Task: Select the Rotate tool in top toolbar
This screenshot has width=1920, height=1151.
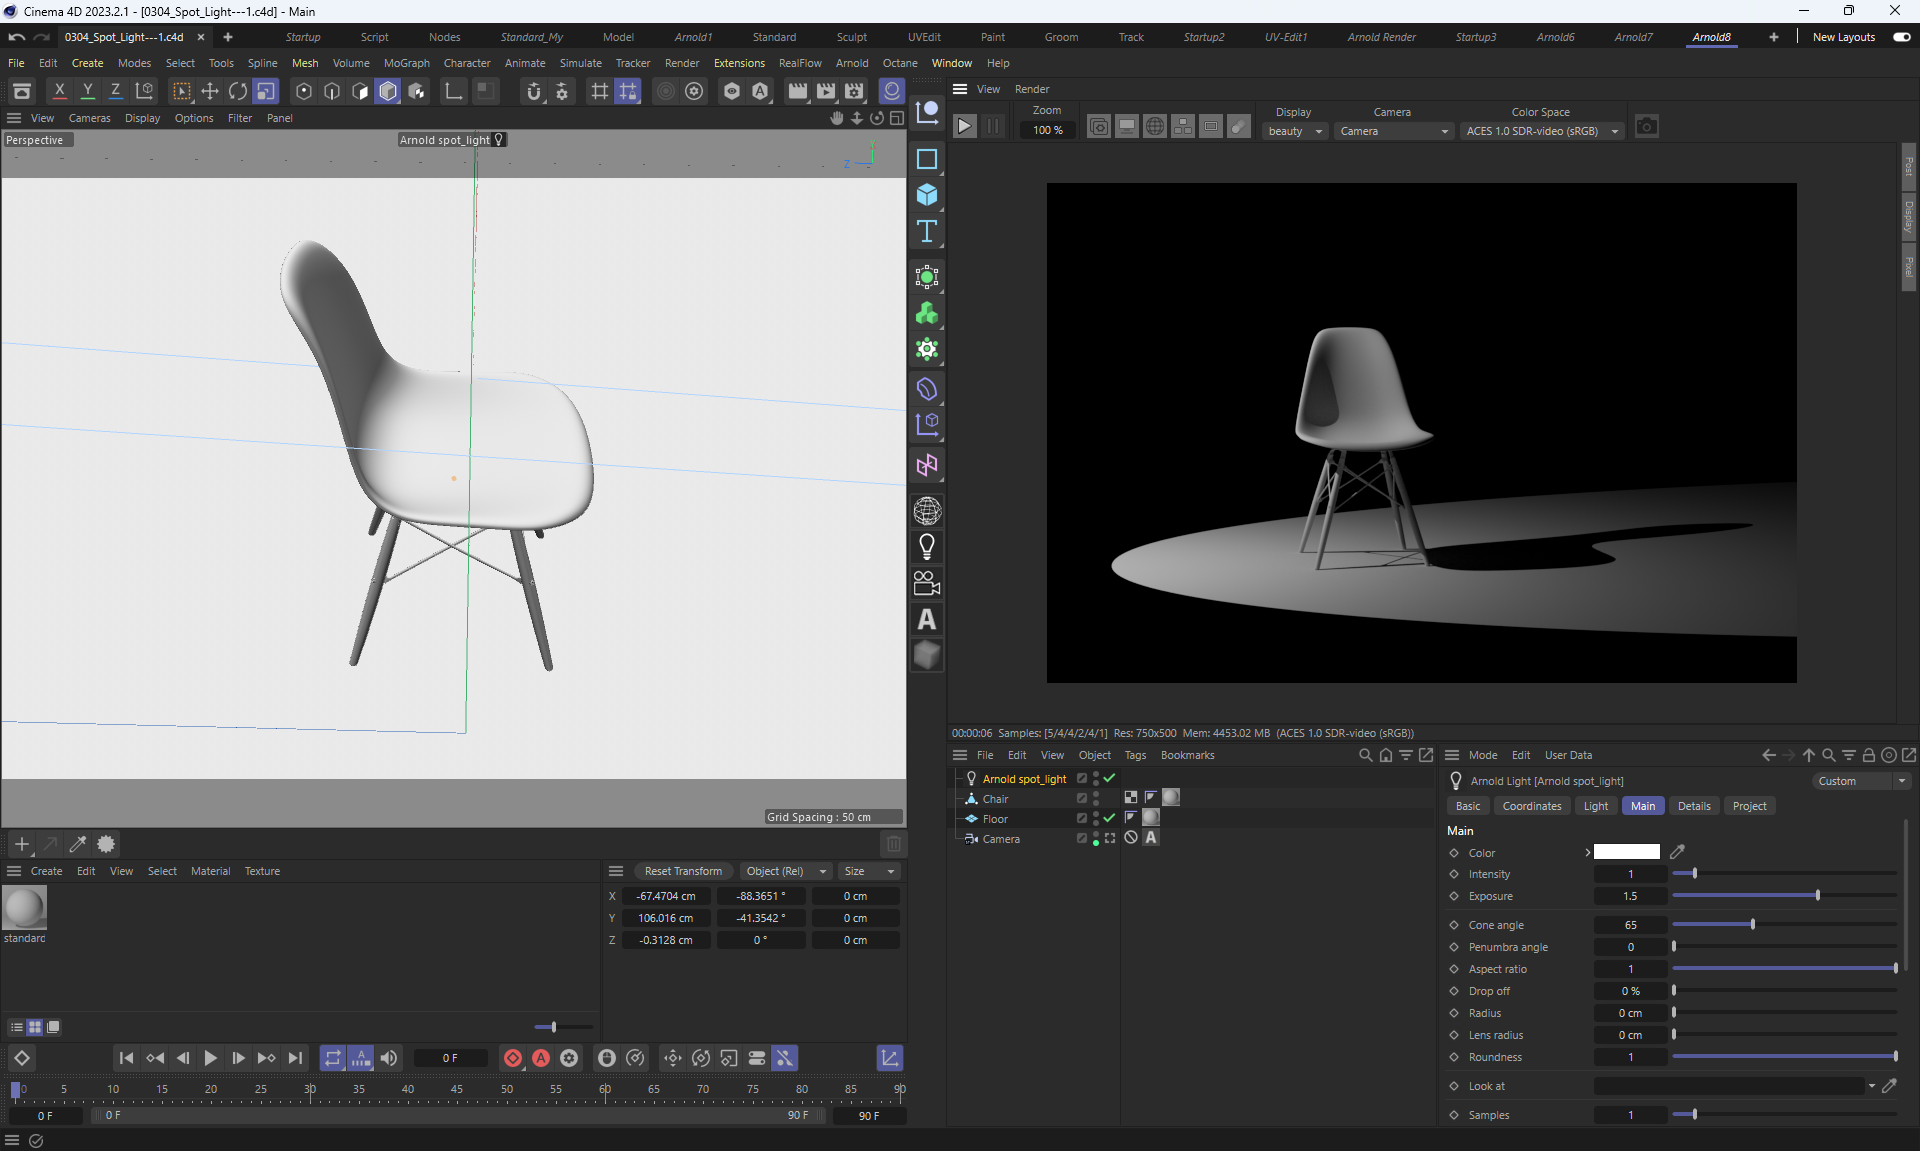Action: [x=238, y=91]
